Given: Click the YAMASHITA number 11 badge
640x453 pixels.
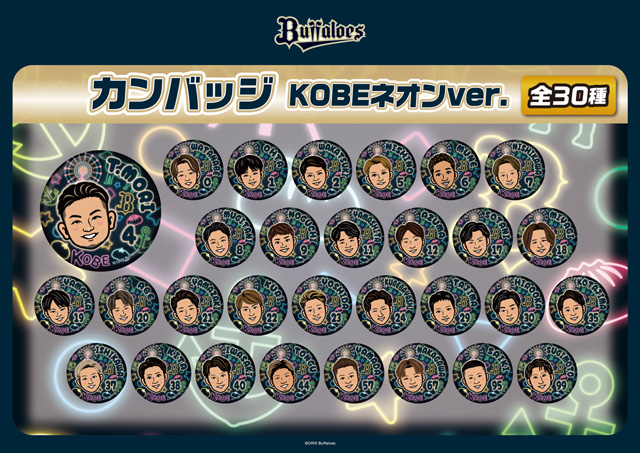Looking at the screenshot, I should pyautogui.click(x=354, y=238).
